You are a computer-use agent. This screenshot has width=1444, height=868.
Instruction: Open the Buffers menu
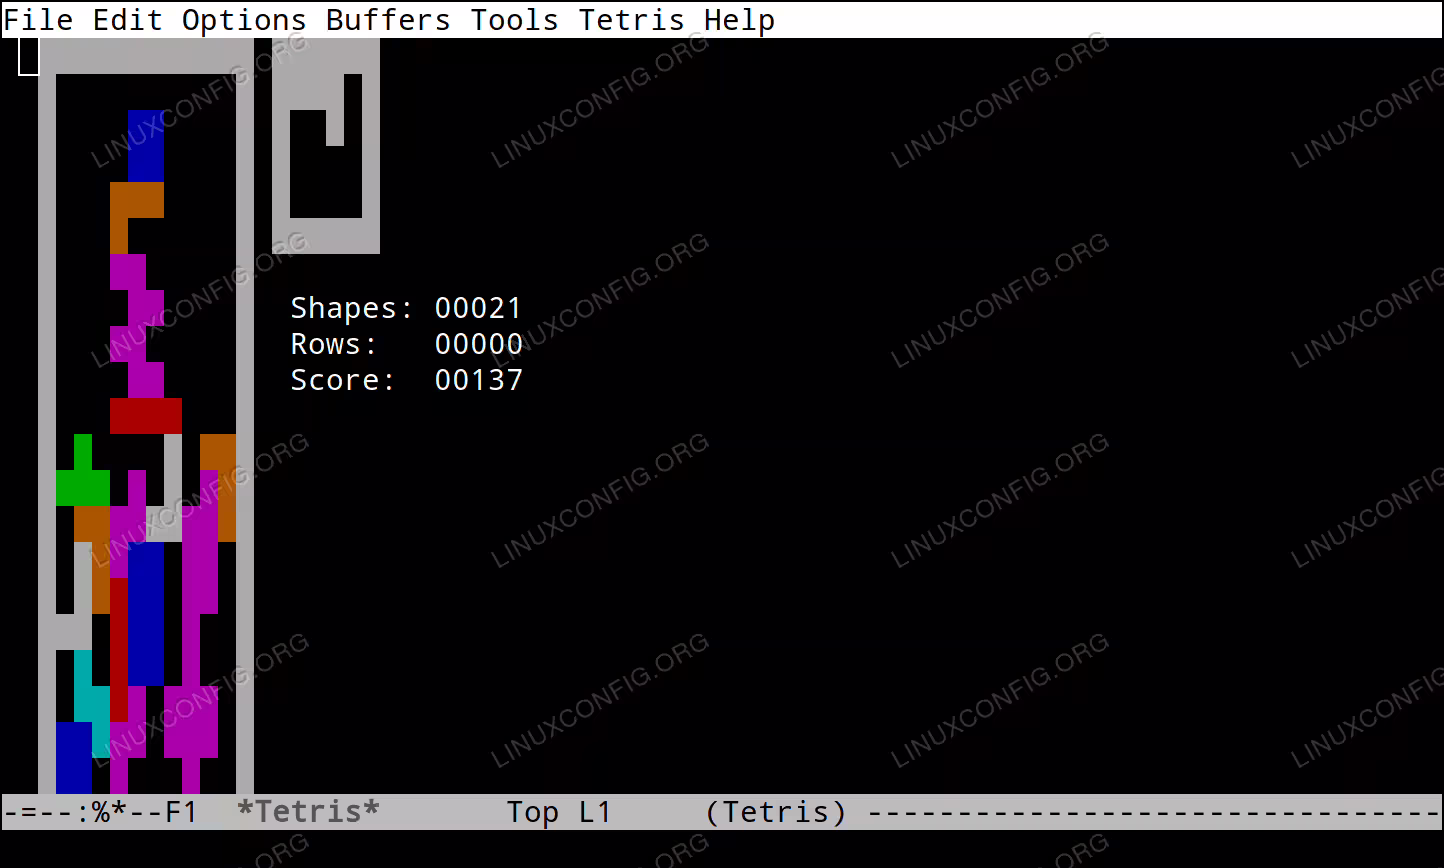pos(388,20)
